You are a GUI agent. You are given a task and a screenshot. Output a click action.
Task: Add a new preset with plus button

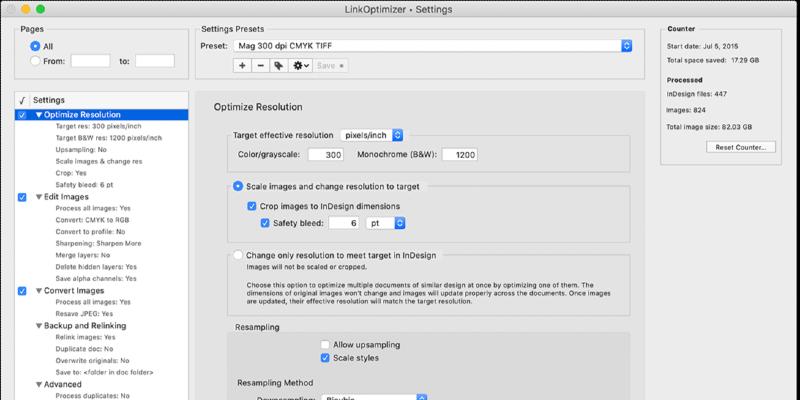pyautogui.click(x=242, y=66)
